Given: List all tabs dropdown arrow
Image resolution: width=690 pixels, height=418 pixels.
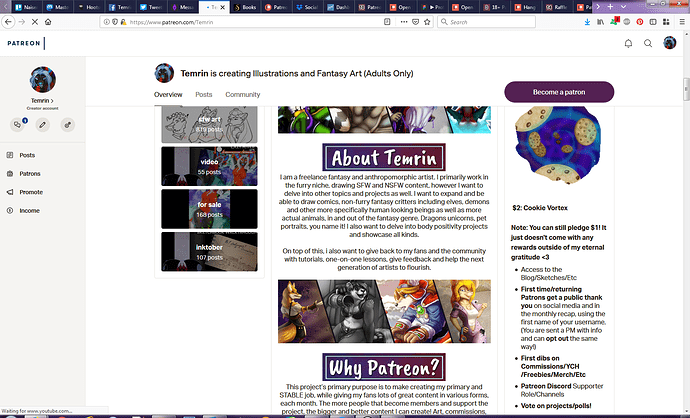Looking at the screenshot, I should 623,7.
